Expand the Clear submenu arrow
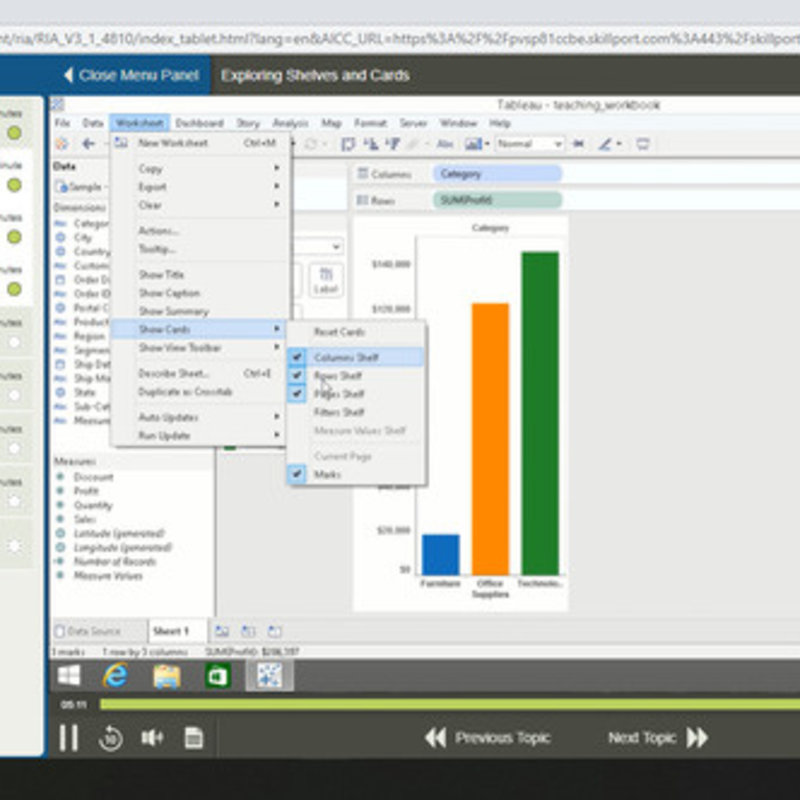 (x=277, y=205)
